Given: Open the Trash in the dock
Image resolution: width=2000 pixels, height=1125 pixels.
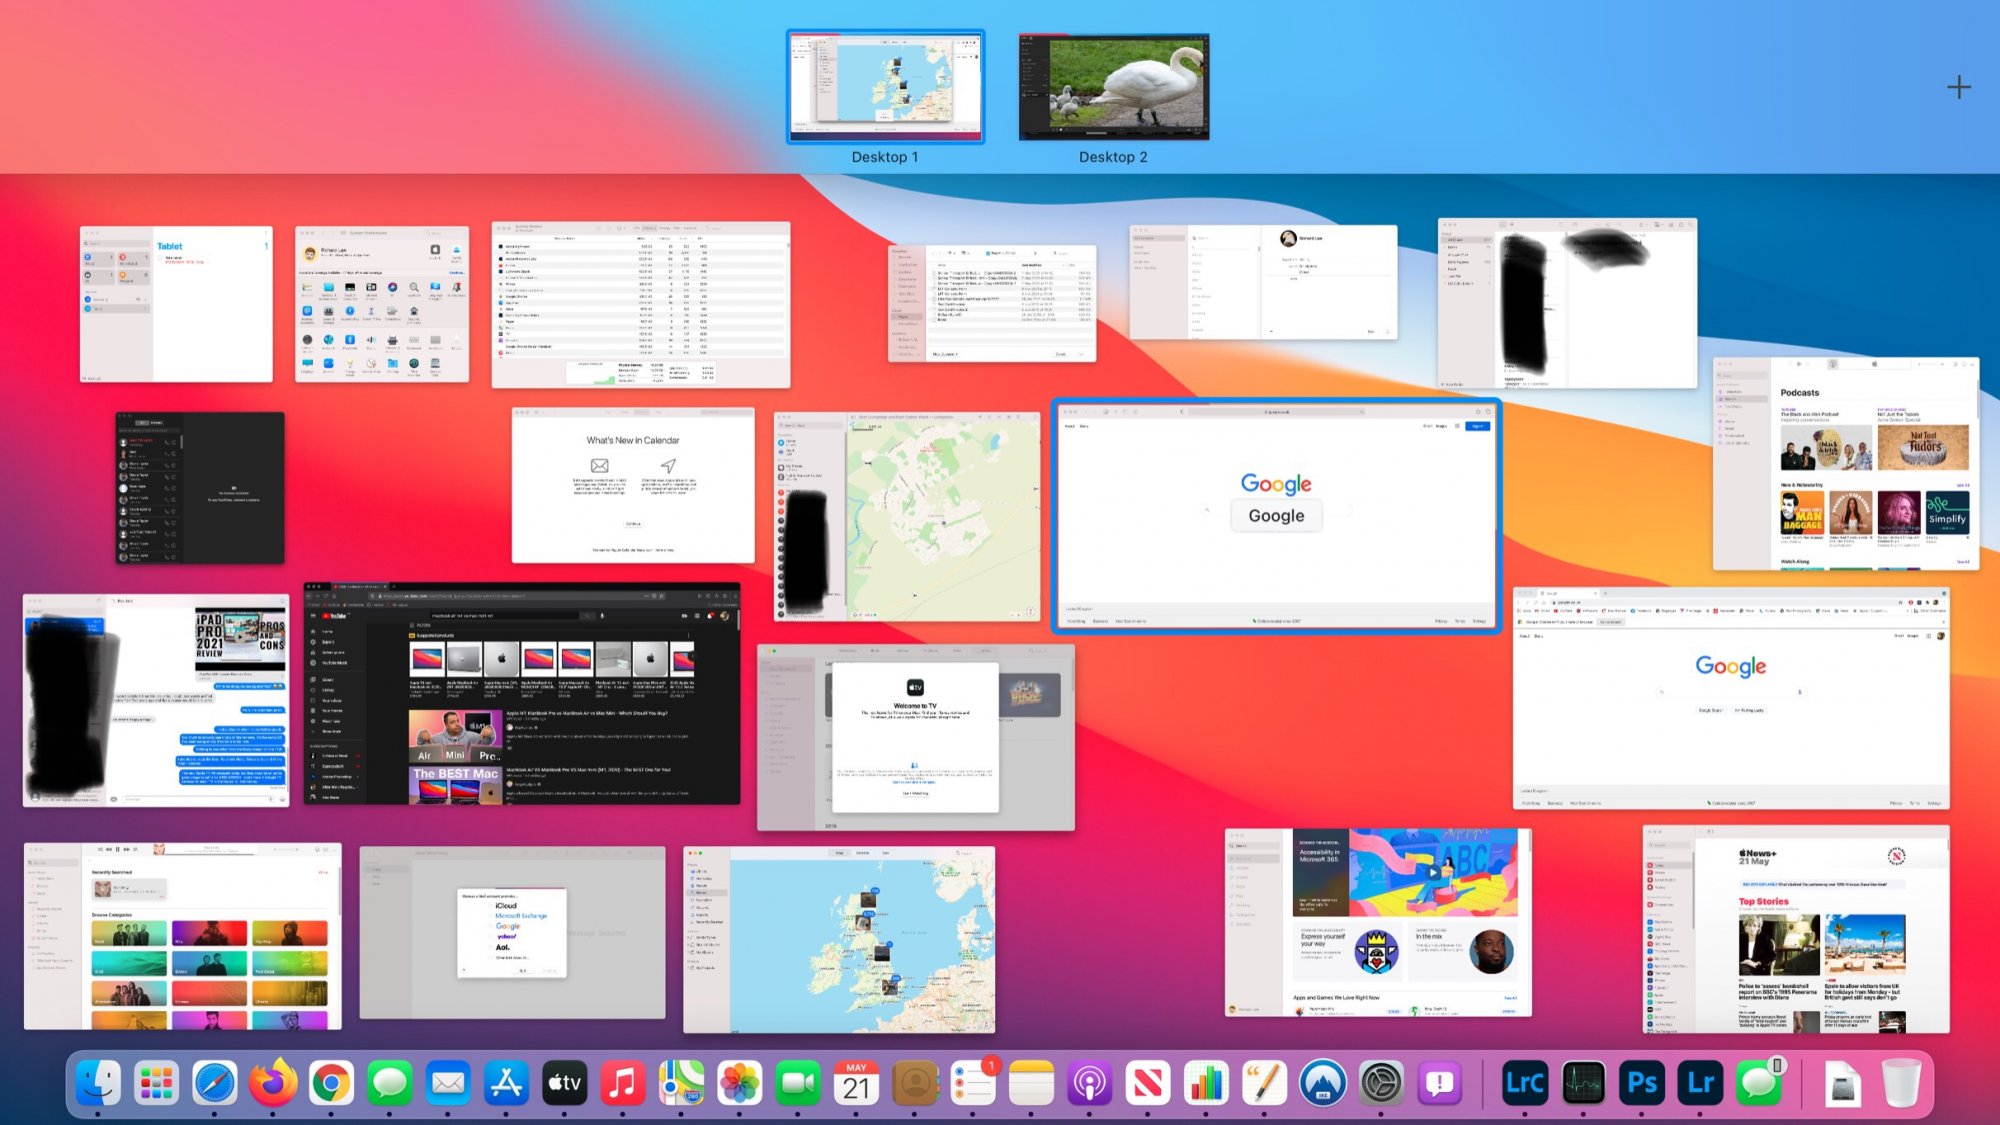Looking at the screenshot, I should [x=1900, y=1083].
